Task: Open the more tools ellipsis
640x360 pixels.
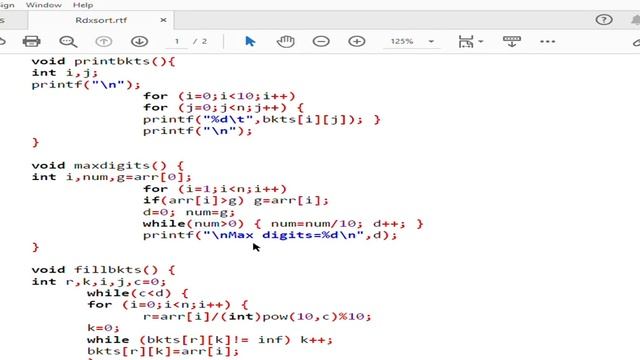Action: coord(547,41)
